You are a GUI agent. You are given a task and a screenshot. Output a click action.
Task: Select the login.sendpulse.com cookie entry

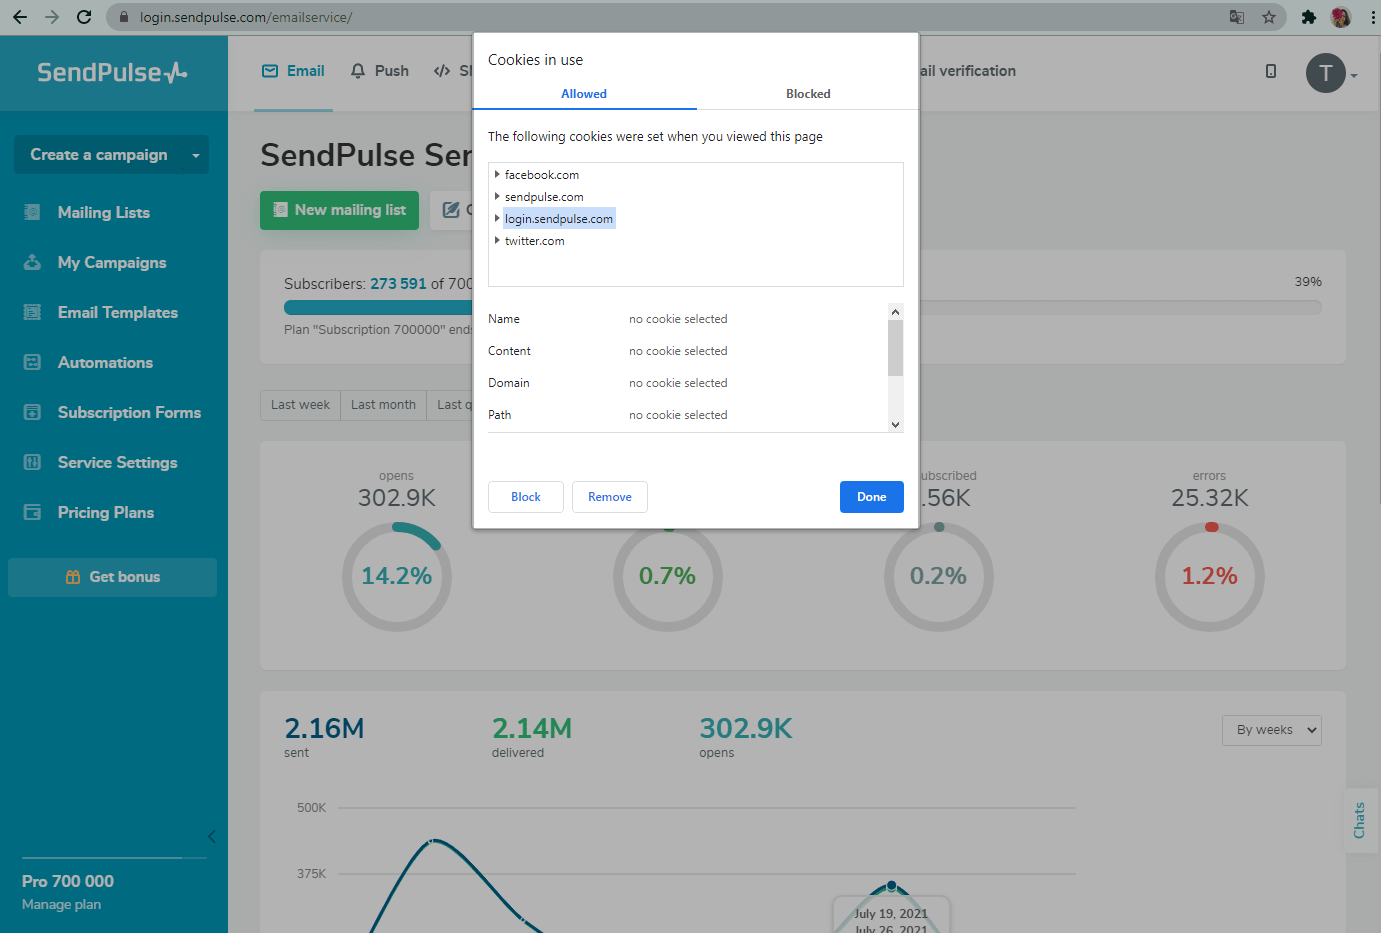(x=558, y=219)
